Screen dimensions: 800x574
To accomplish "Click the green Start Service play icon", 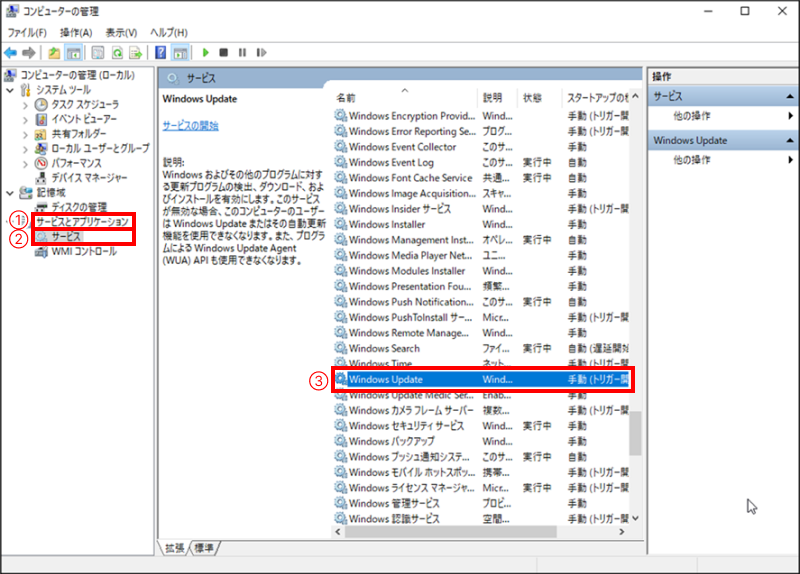I will point(206,53).
